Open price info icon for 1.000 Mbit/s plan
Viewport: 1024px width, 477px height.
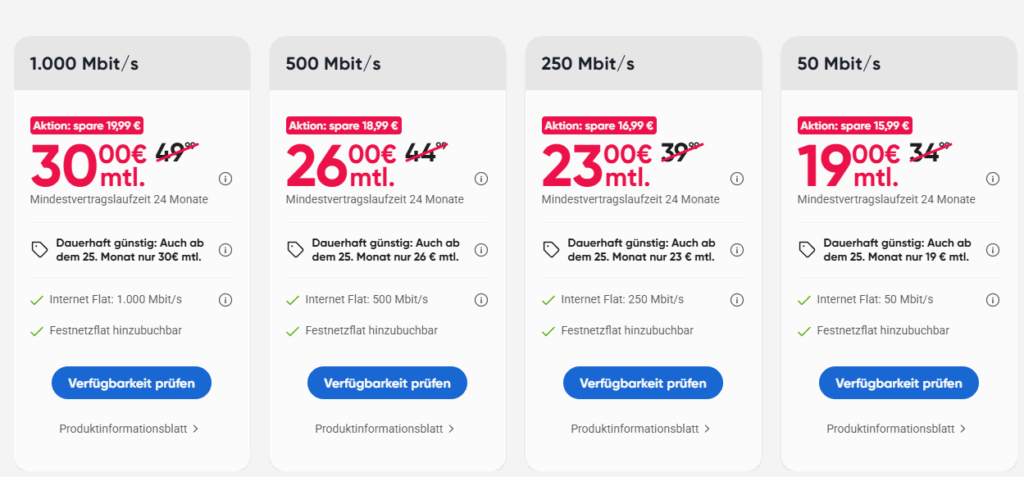click(225, 179)
